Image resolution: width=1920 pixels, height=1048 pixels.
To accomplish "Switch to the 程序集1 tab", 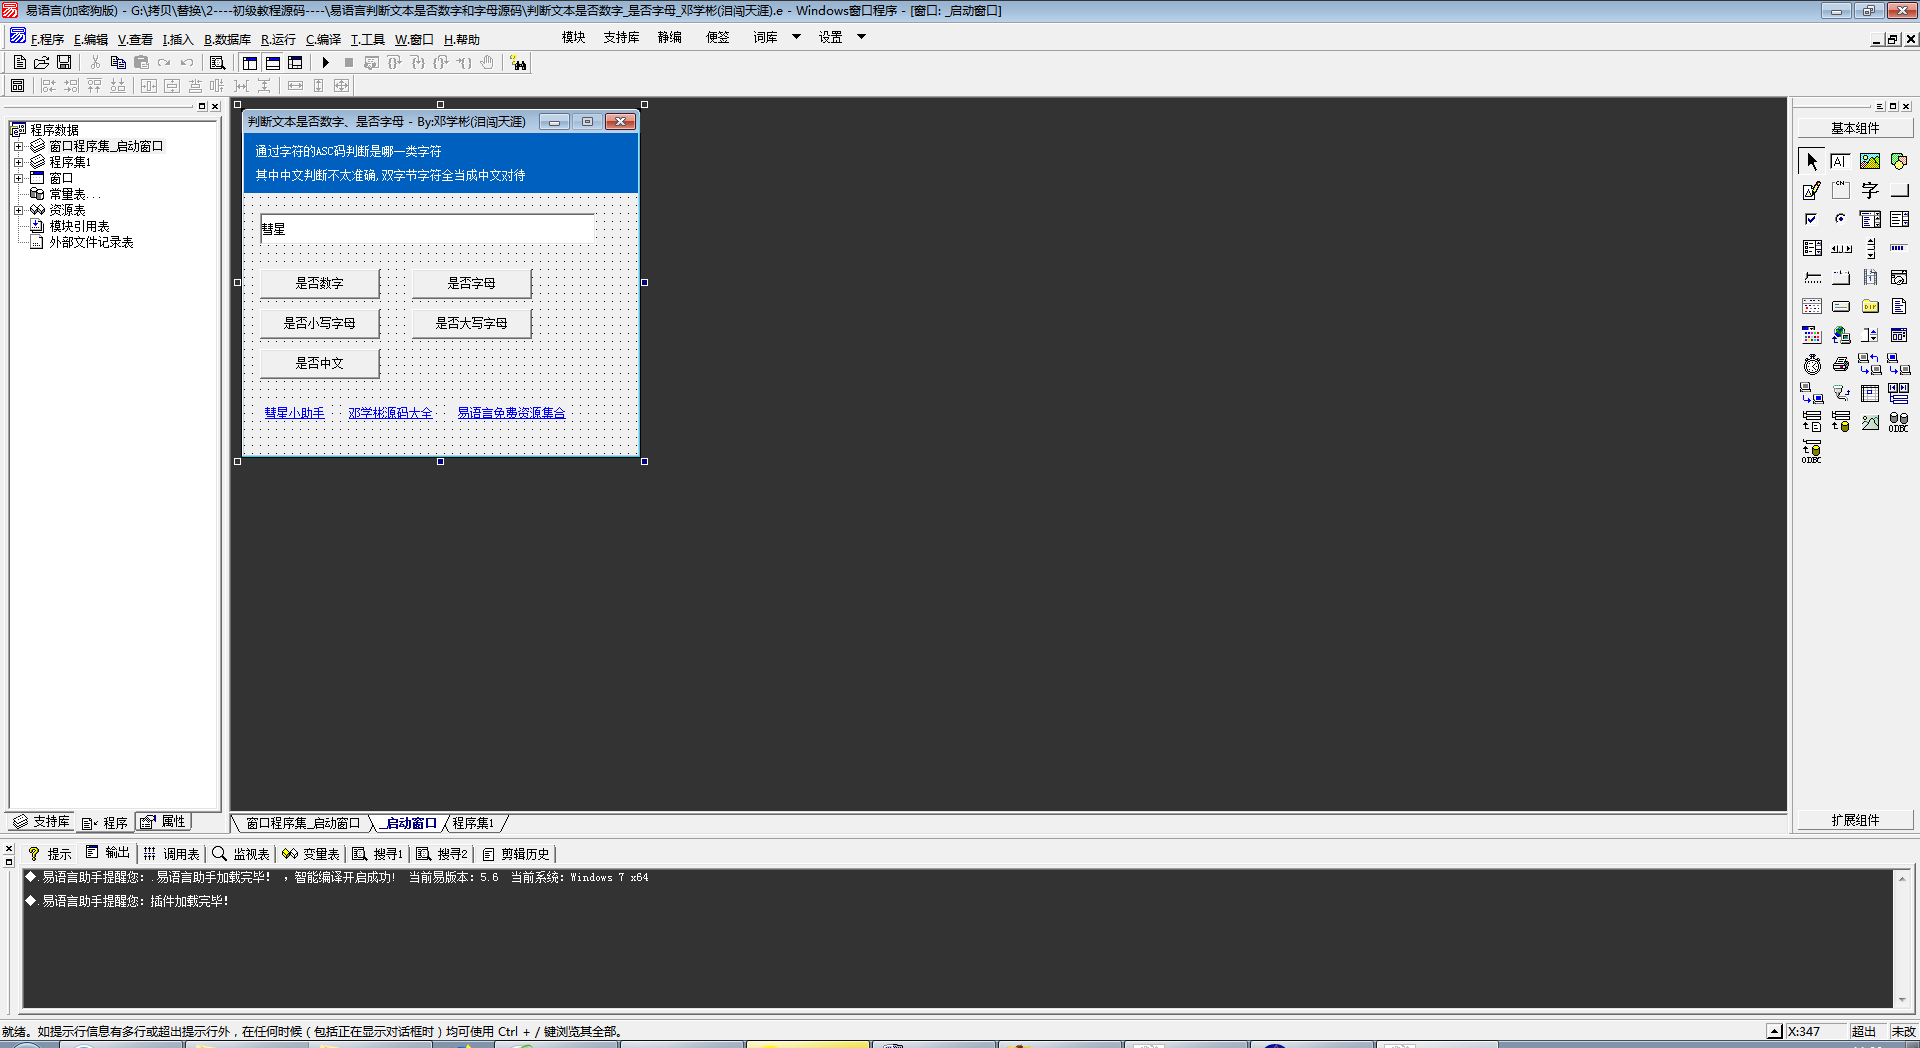I will coord(473,823).
